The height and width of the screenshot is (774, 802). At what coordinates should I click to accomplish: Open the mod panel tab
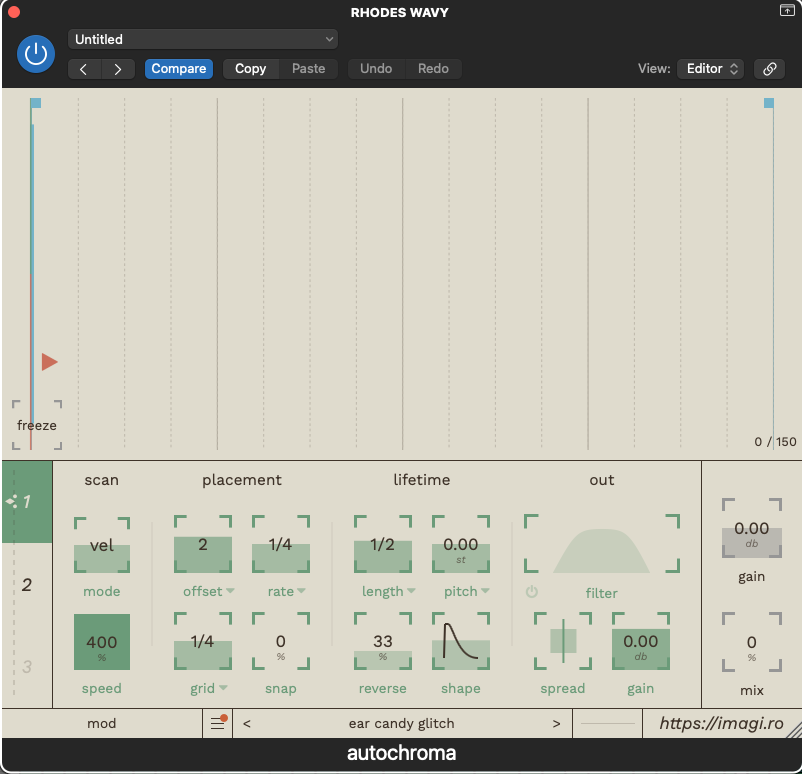click(102, 723)
